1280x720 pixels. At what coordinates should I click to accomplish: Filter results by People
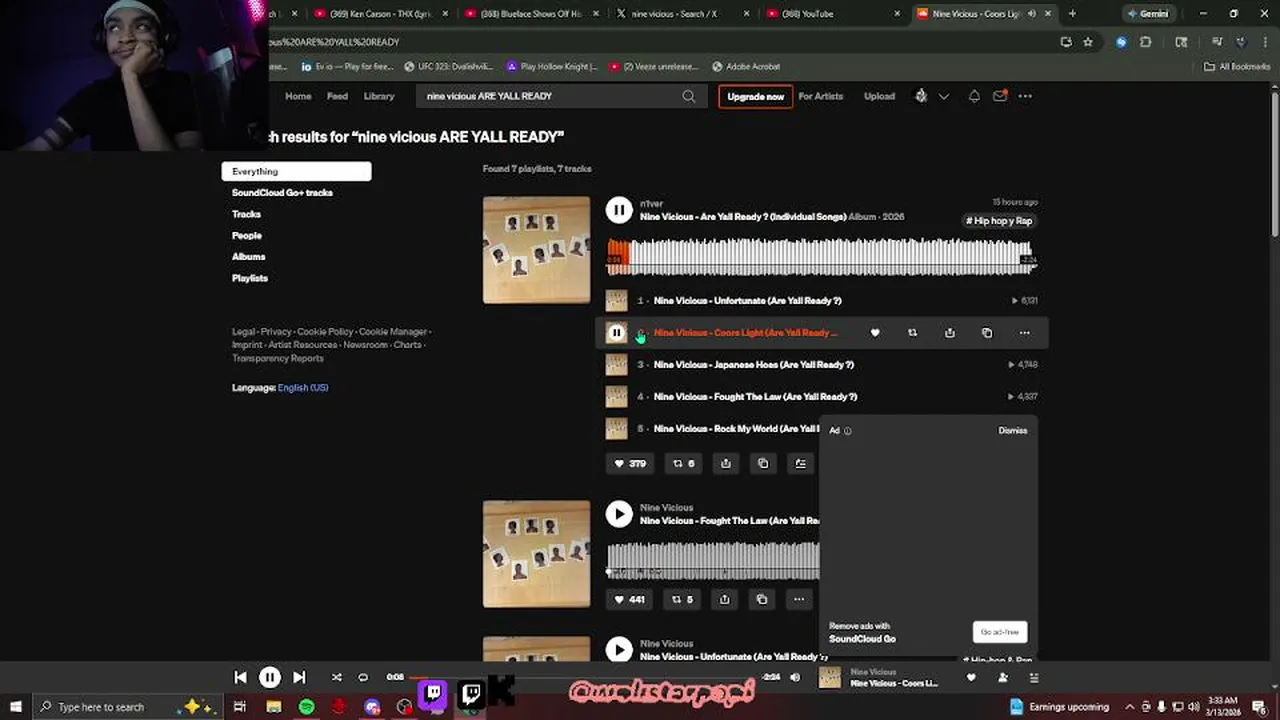pos(247,235)
